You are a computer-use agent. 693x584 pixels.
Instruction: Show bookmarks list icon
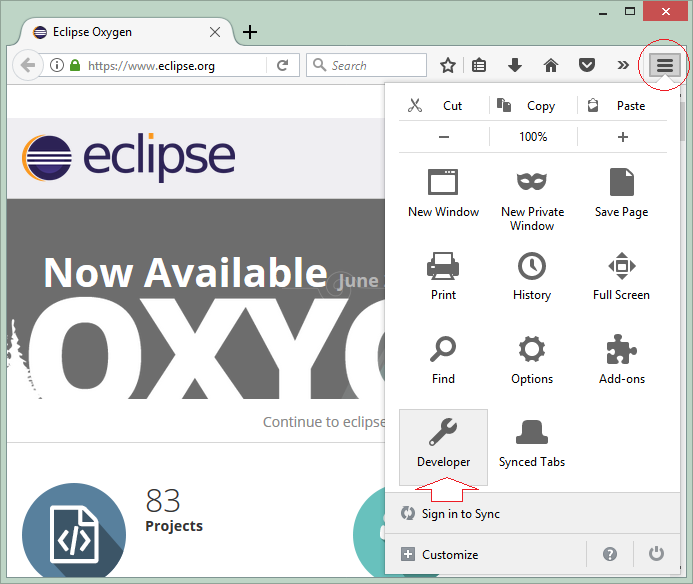[479, 65]
